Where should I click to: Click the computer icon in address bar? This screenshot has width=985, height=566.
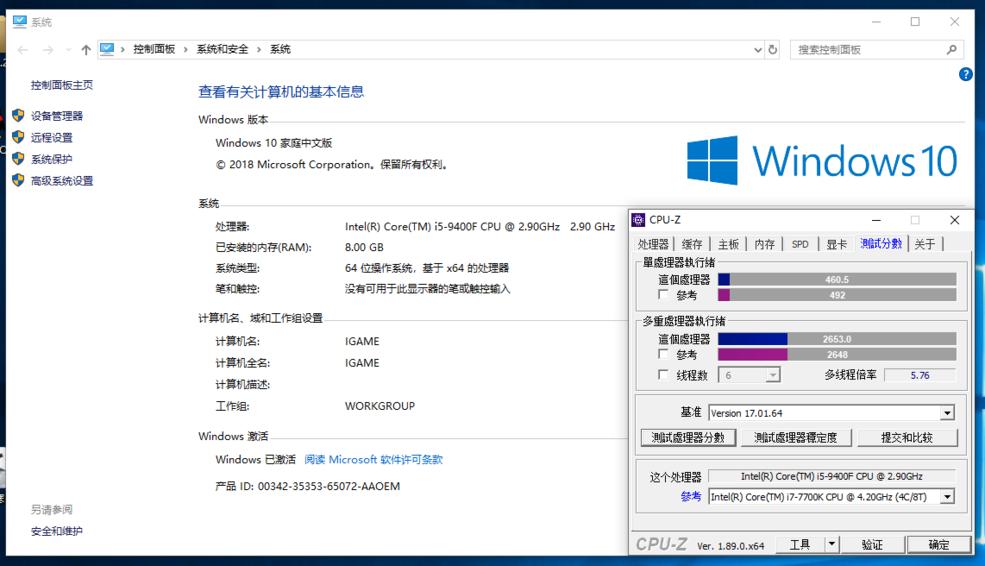(x=107, y=49)
